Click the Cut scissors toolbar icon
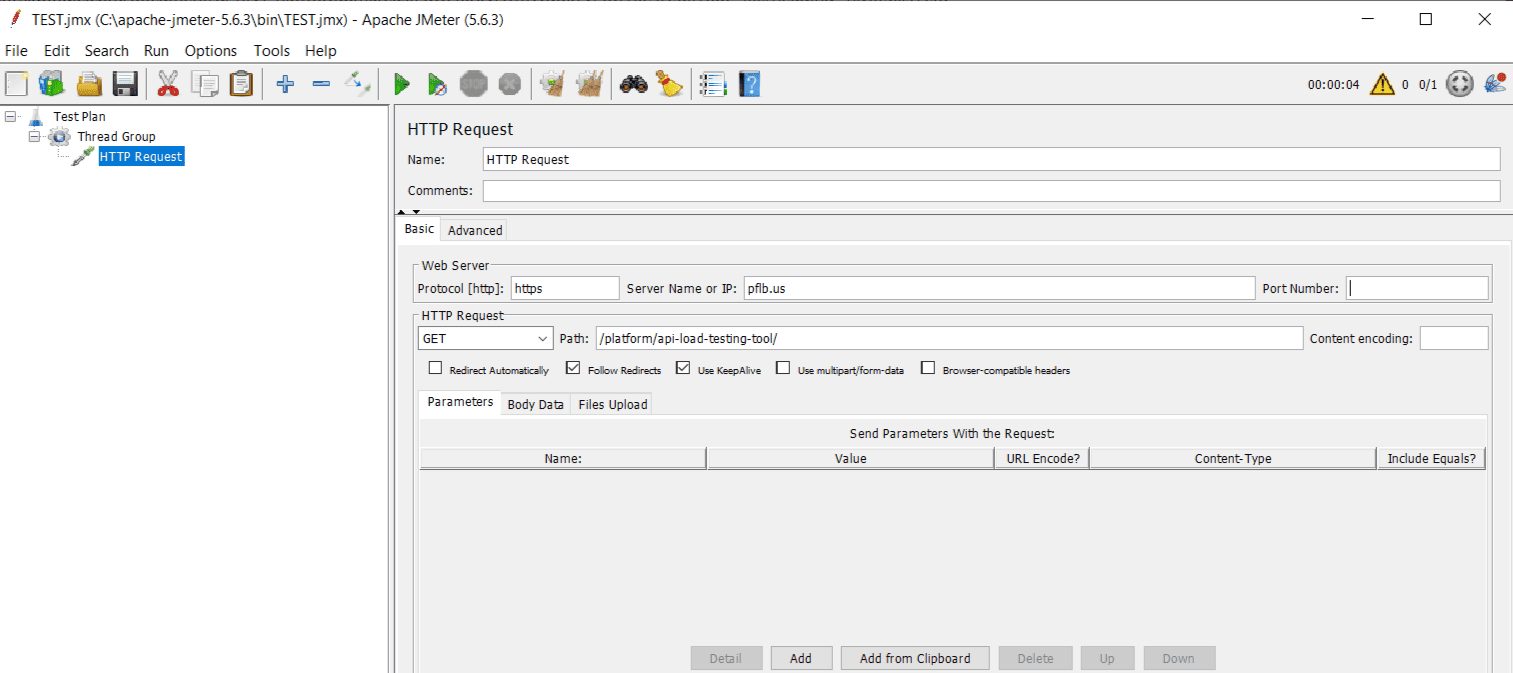1513x673 pixels. click(x=168, y=84)
